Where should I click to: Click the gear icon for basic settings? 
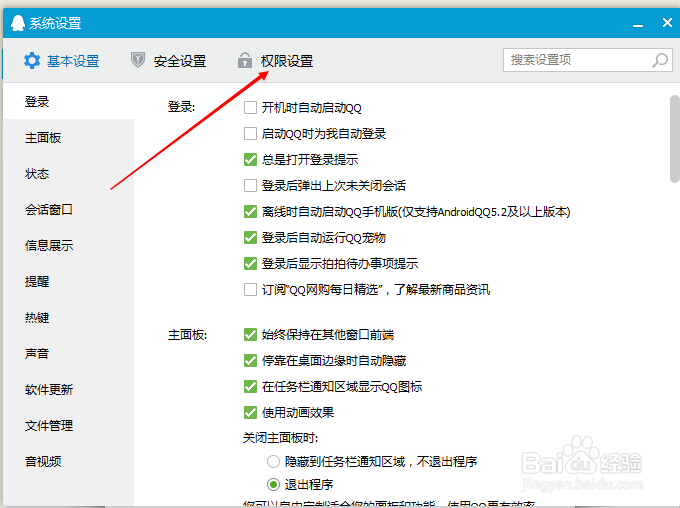tap(32, 61)
